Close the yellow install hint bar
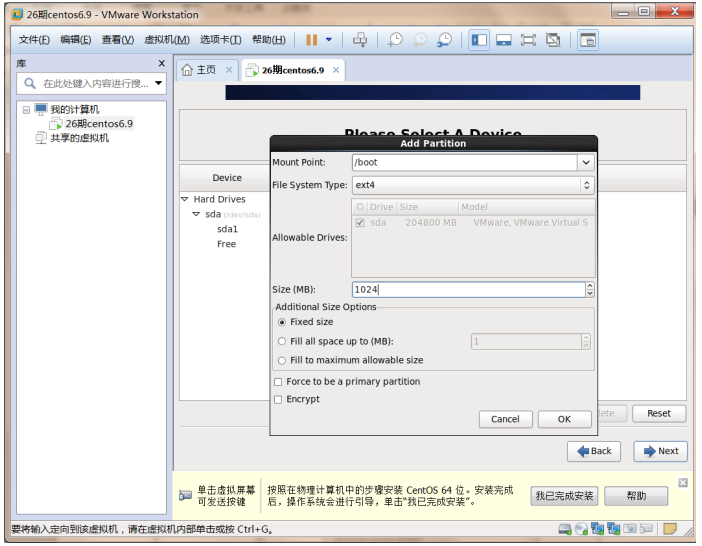 pyautogui.click(x=683, y=482)
